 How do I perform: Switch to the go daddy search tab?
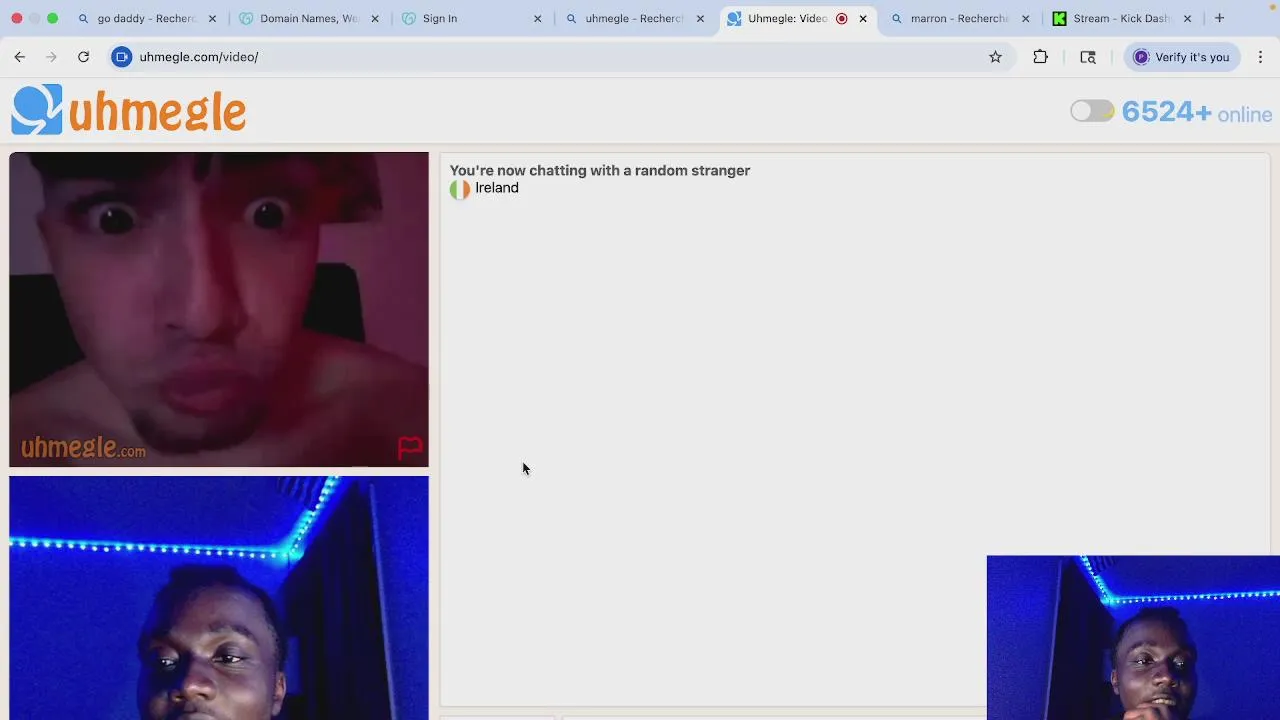[146, 18]
